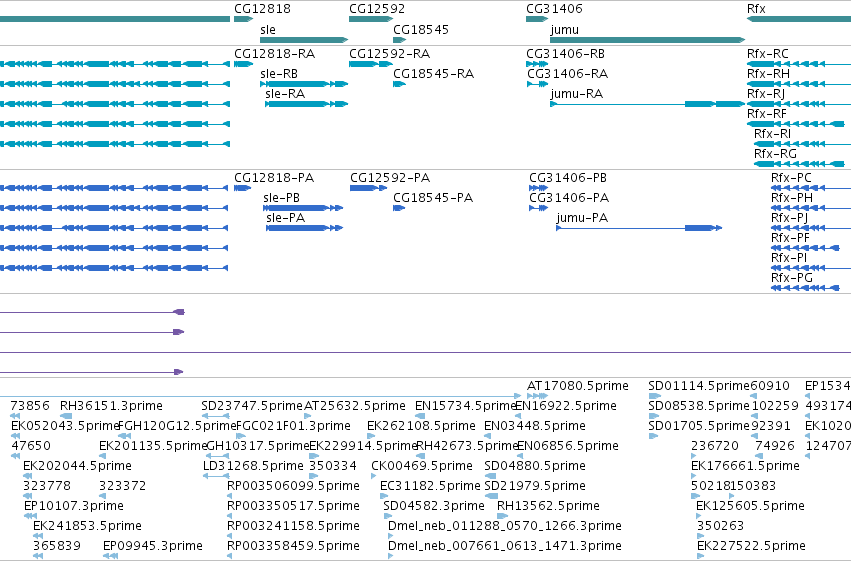Open EST label EK176661.5prime
This screenshot has height=561, width=851.
pyautogui.click(x=745, y=466)
